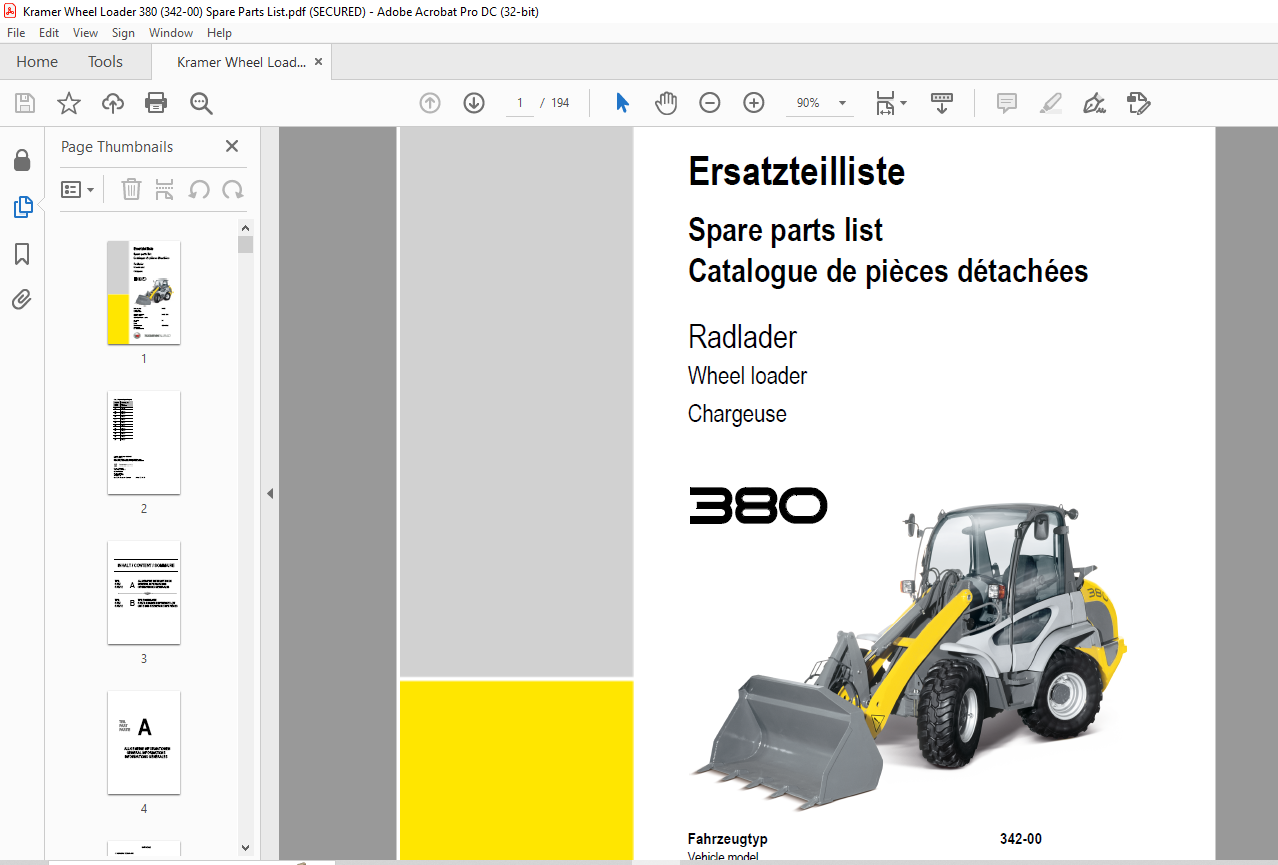Add bookmark star icon in toolbar

tap(68, 103)
